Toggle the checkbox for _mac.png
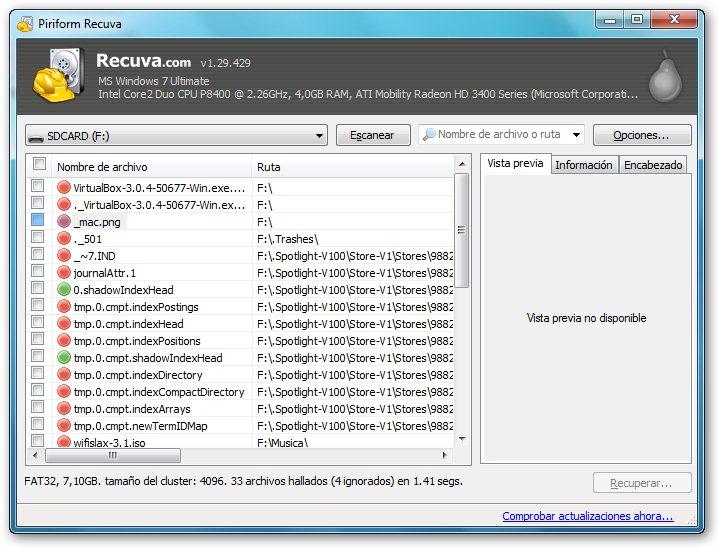The width and height of the screenshot is (719, 548). [x=38, y=220]
